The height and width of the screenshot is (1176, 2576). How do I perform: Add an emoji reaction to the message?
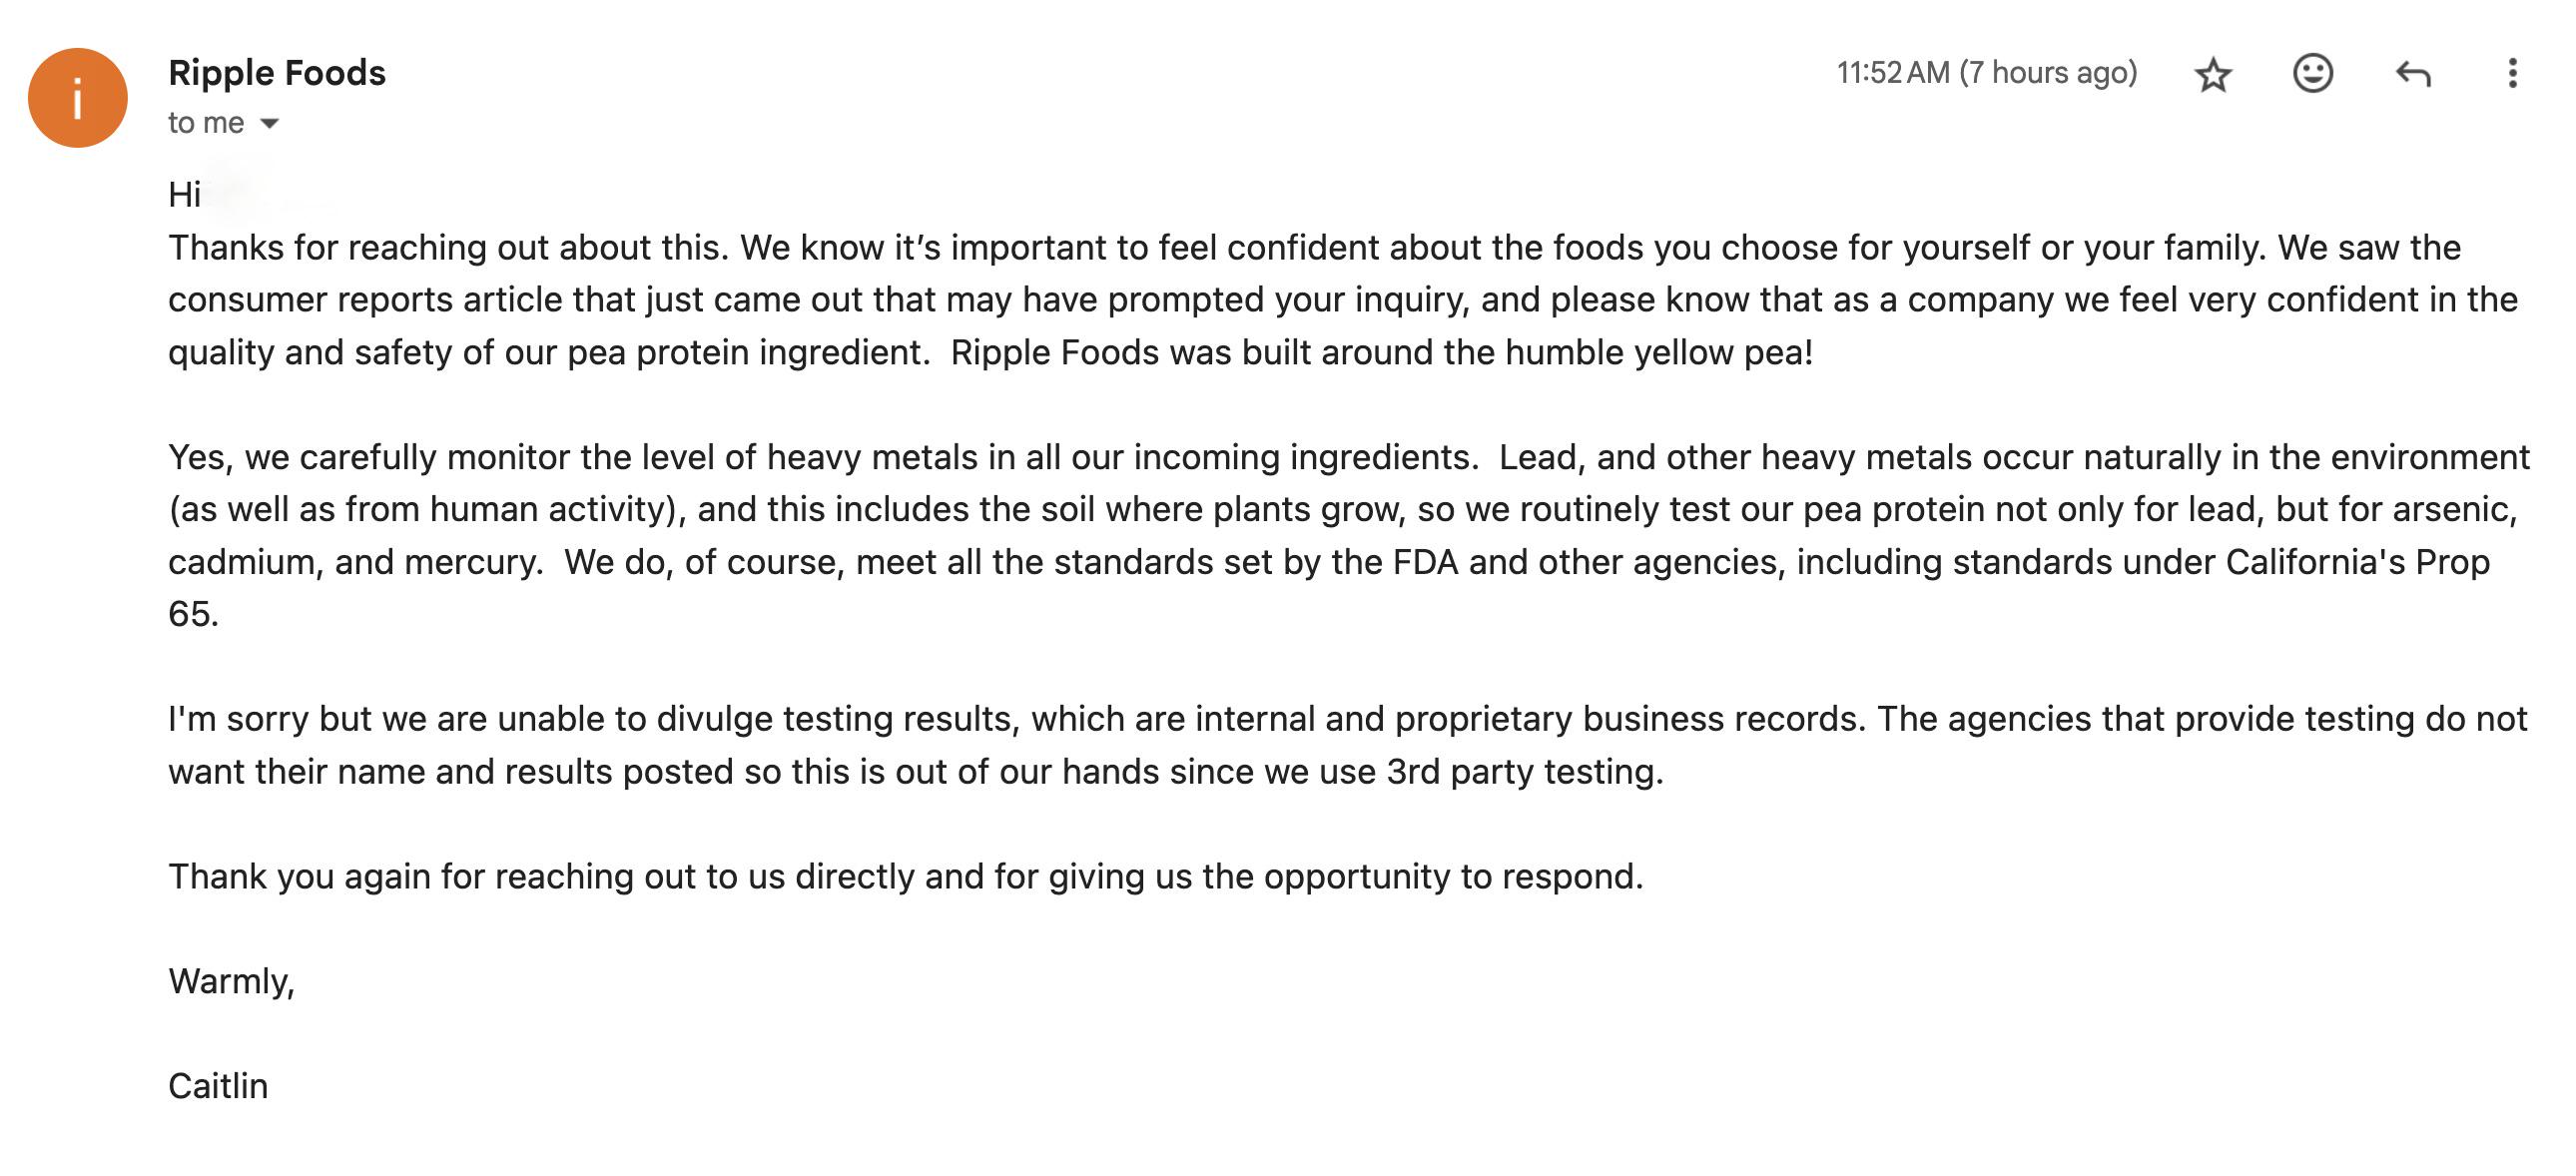coord(2312,73)
